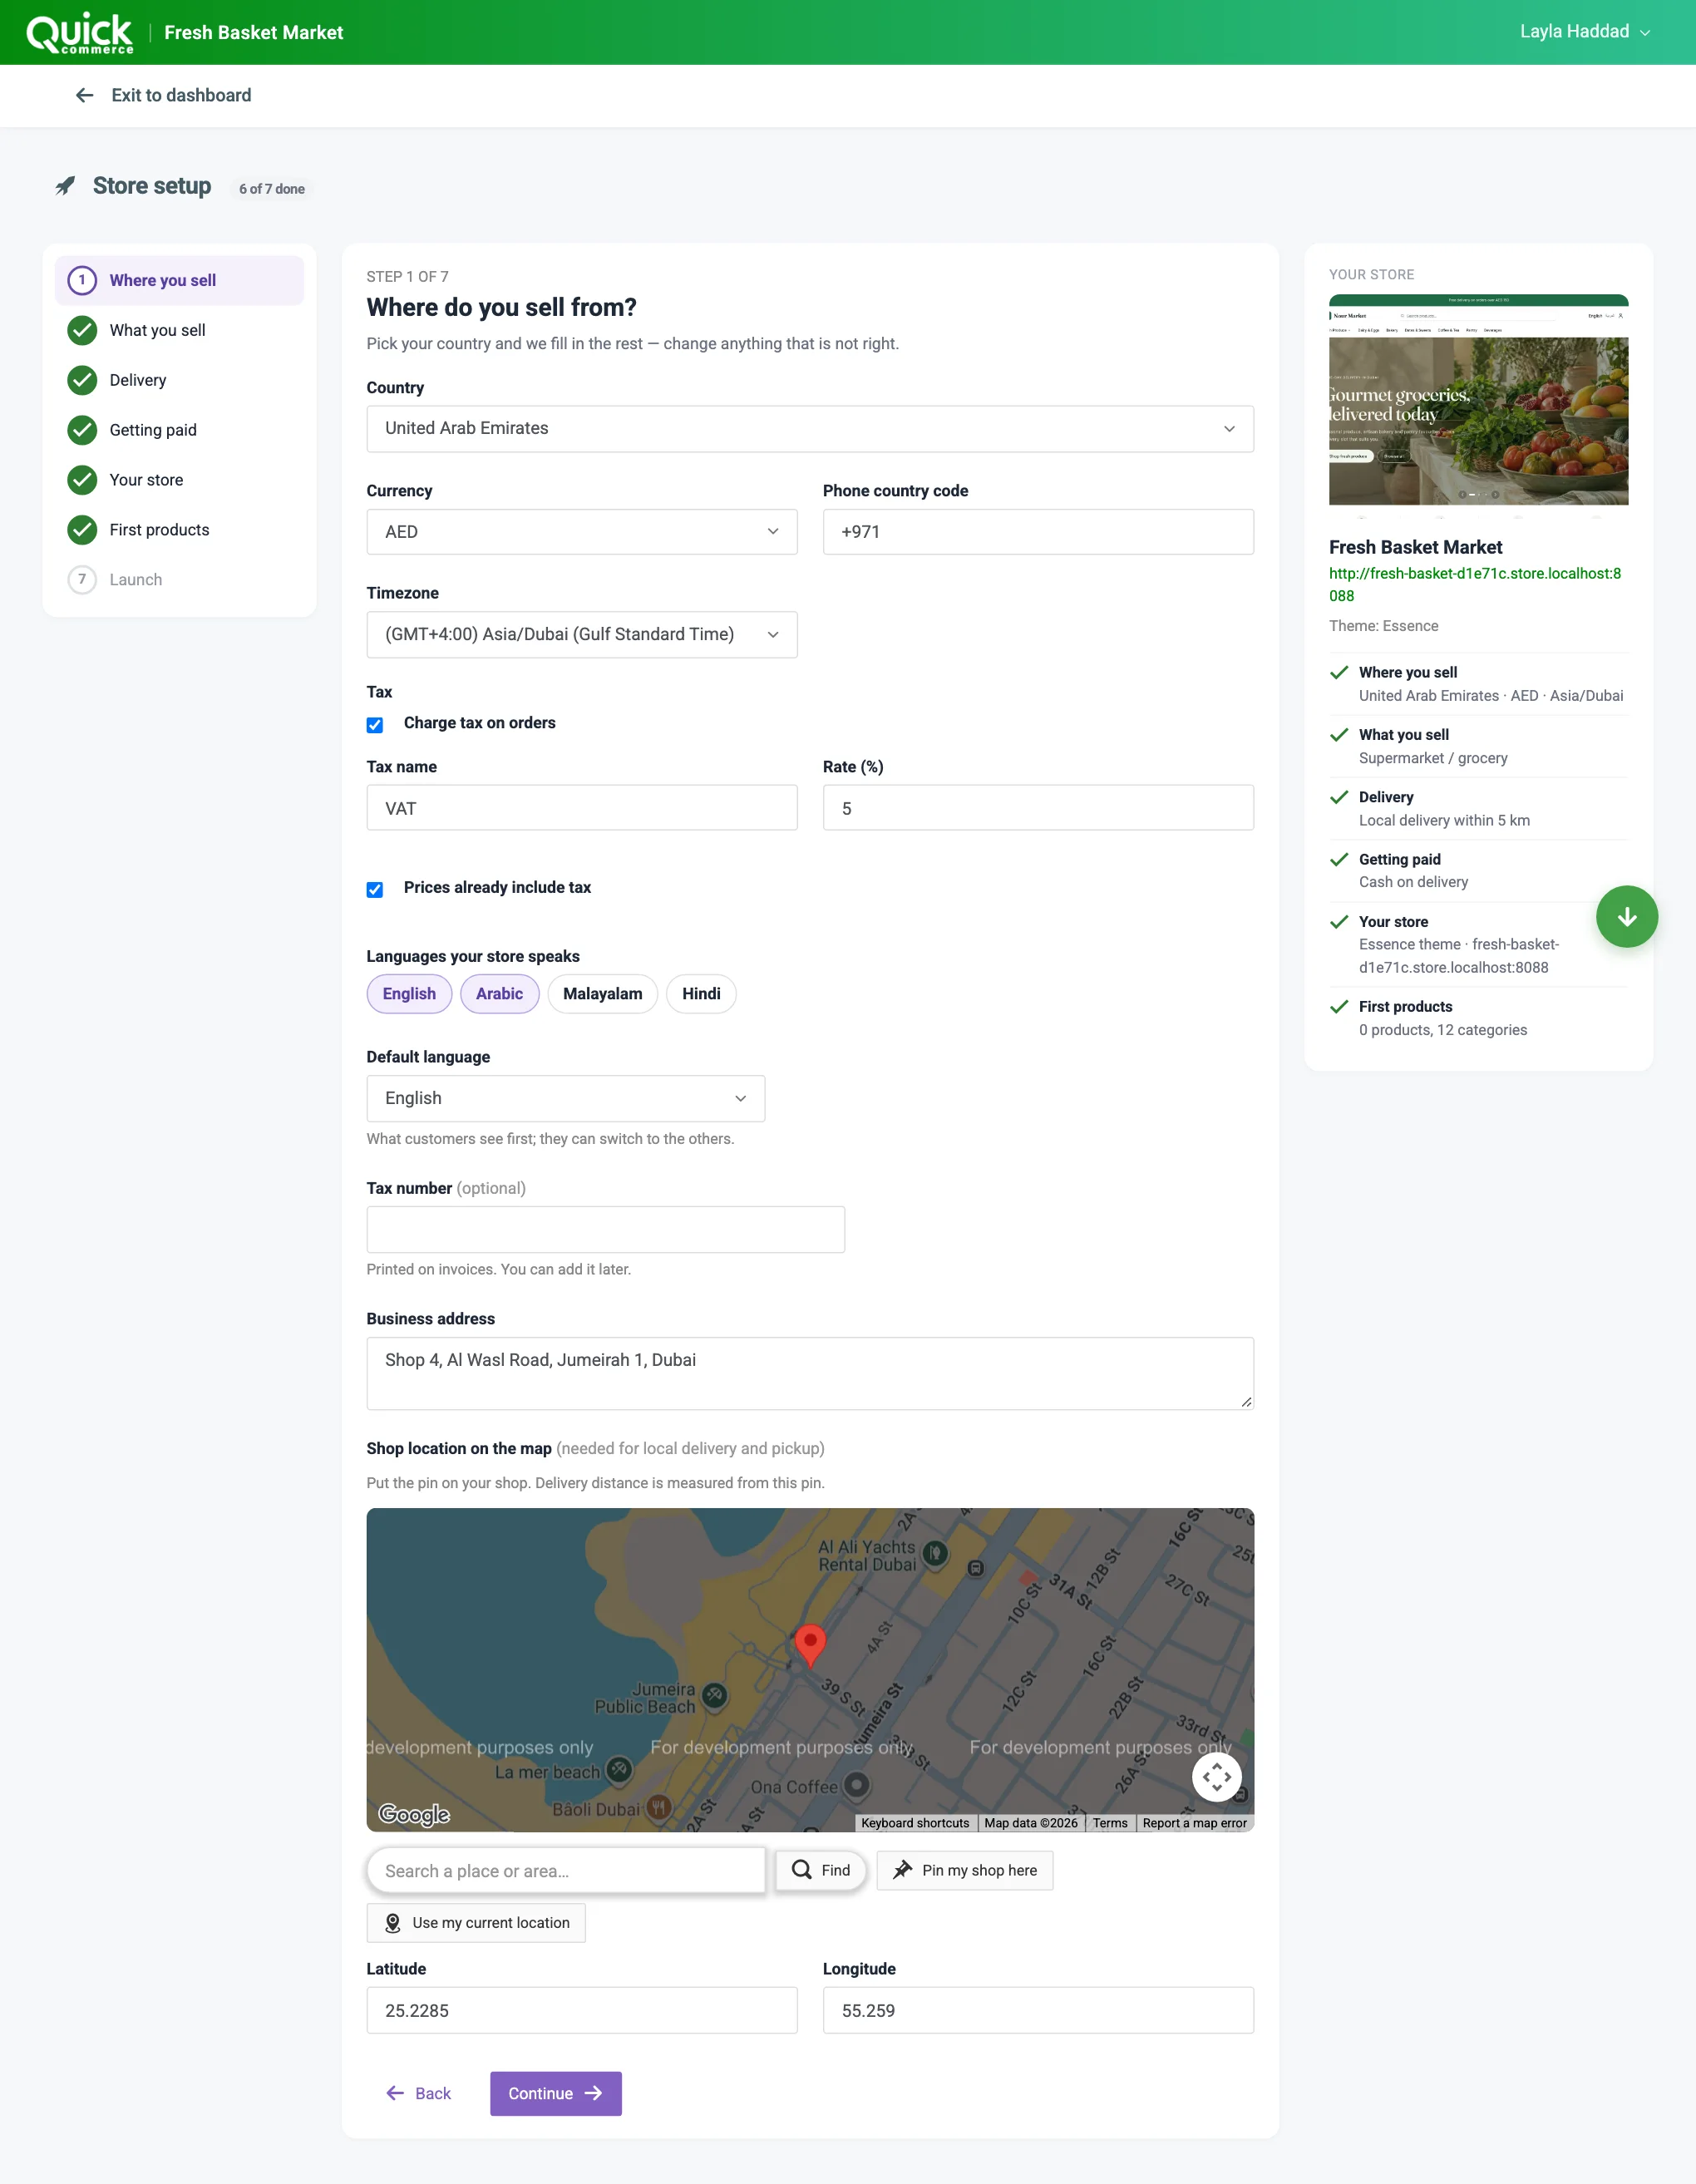Select the Malayalam language chip

click(602, 994)
